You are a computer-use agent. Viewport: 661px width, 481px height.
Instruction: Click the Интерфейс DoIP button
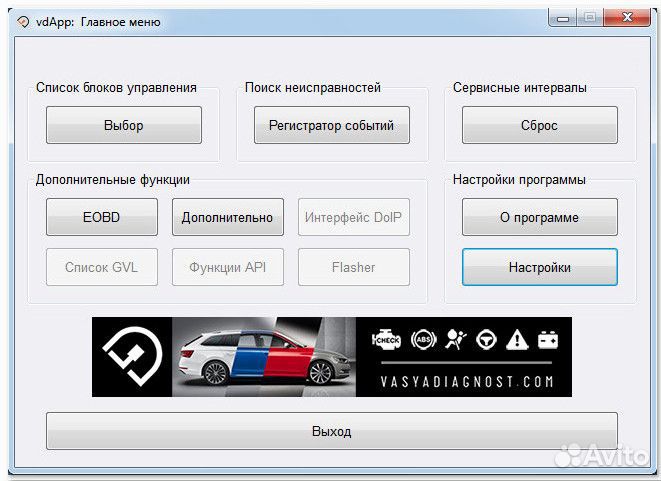click(x=353, y=217)
